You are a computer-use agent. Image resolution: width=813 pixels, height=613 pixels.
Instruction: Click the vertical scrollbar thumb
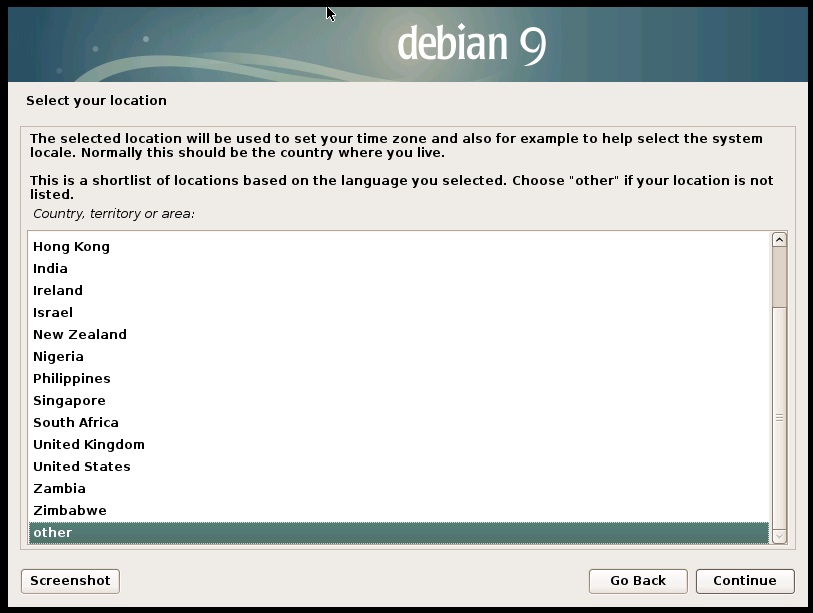pyautogui.click(x=779, y=418)
